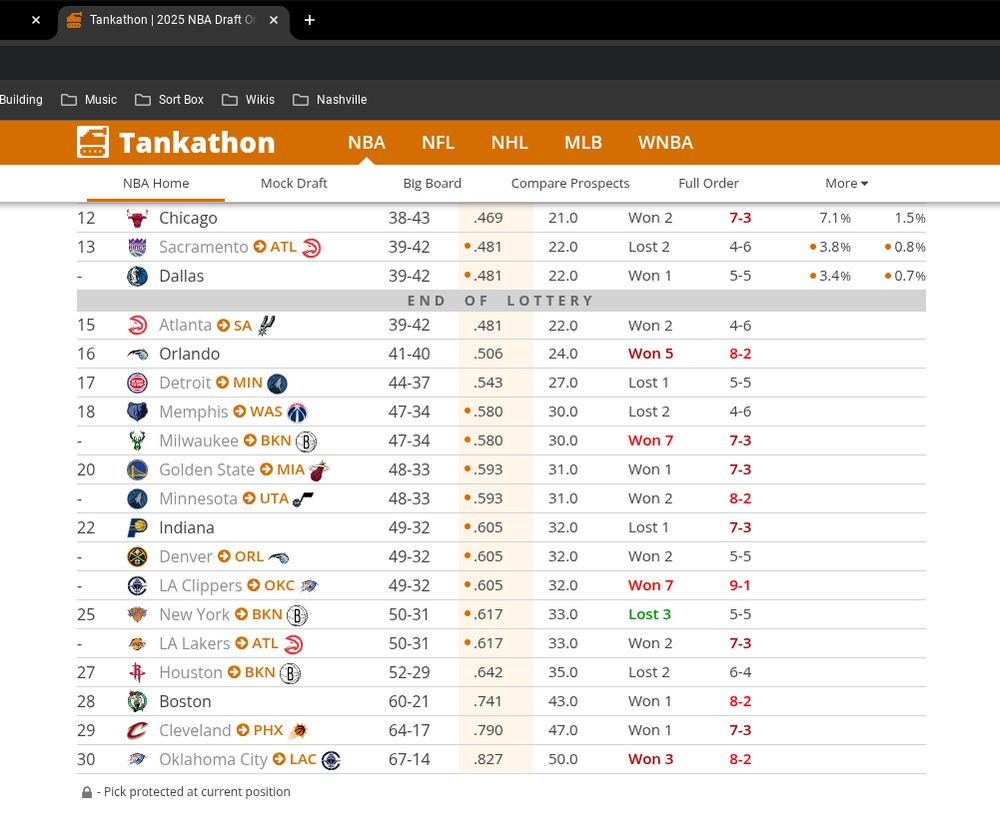This screenshot has height=837, width=1000.
Task: Click the Memphis Grizzlies logo
Action: click(x=137, y=412)
